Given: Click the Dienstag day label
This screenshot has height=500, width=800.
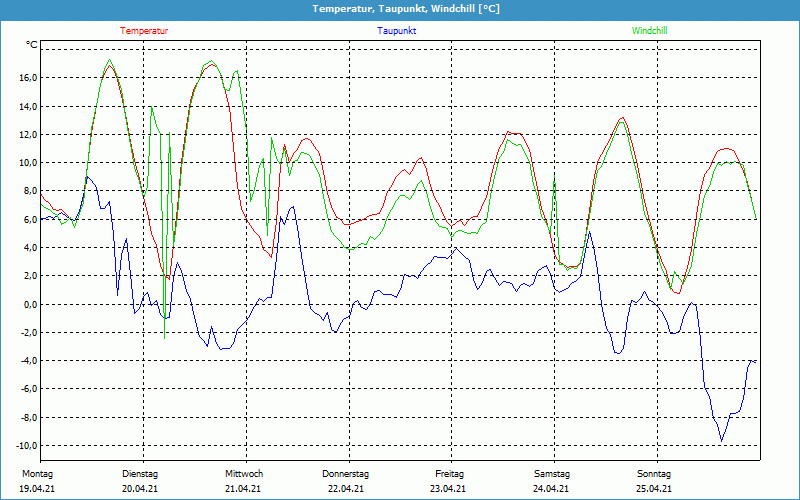Looking at the screenshot, I should pyautogui.click(x=140, y=474).
